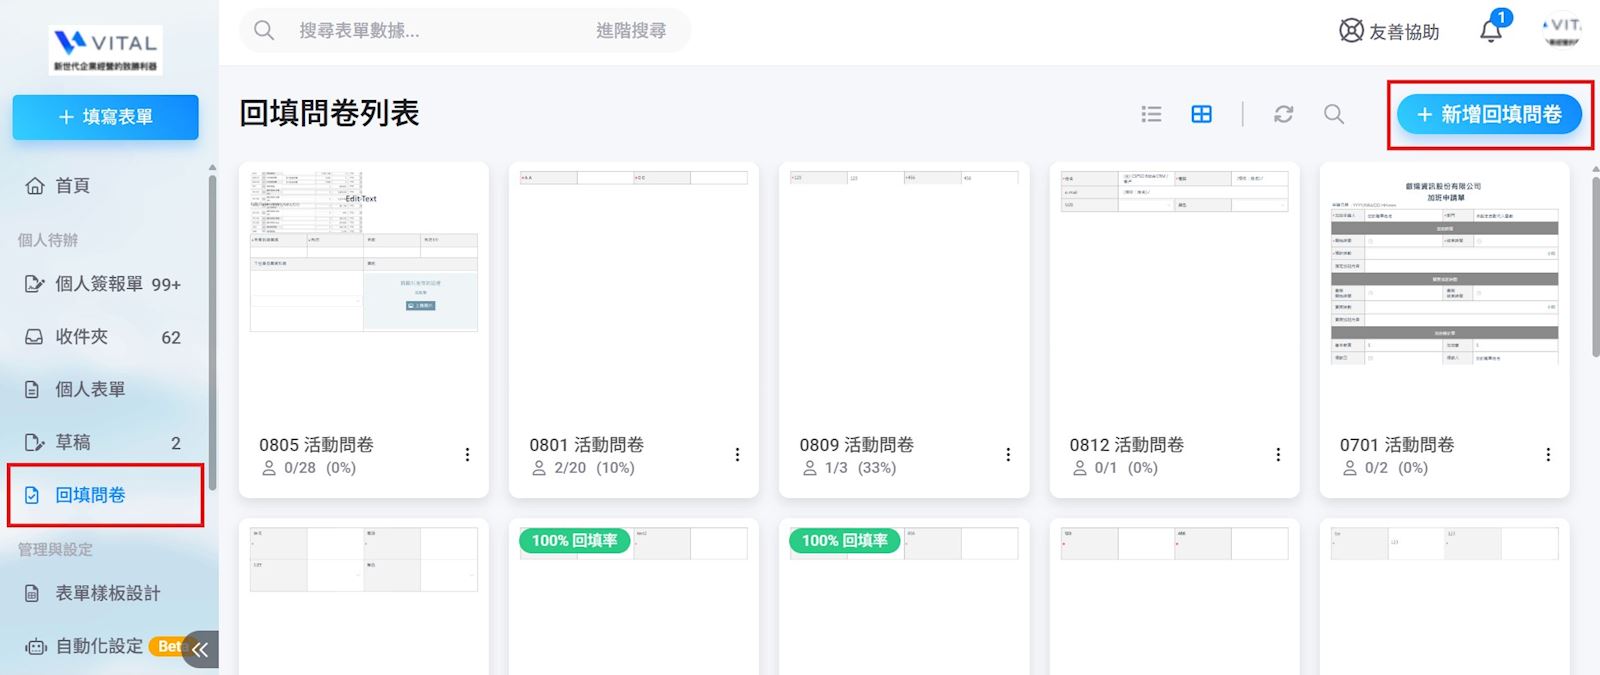Switch to grid card view
The height and width of the screenshot is (675, 1600).
[x=1201, y=114]
